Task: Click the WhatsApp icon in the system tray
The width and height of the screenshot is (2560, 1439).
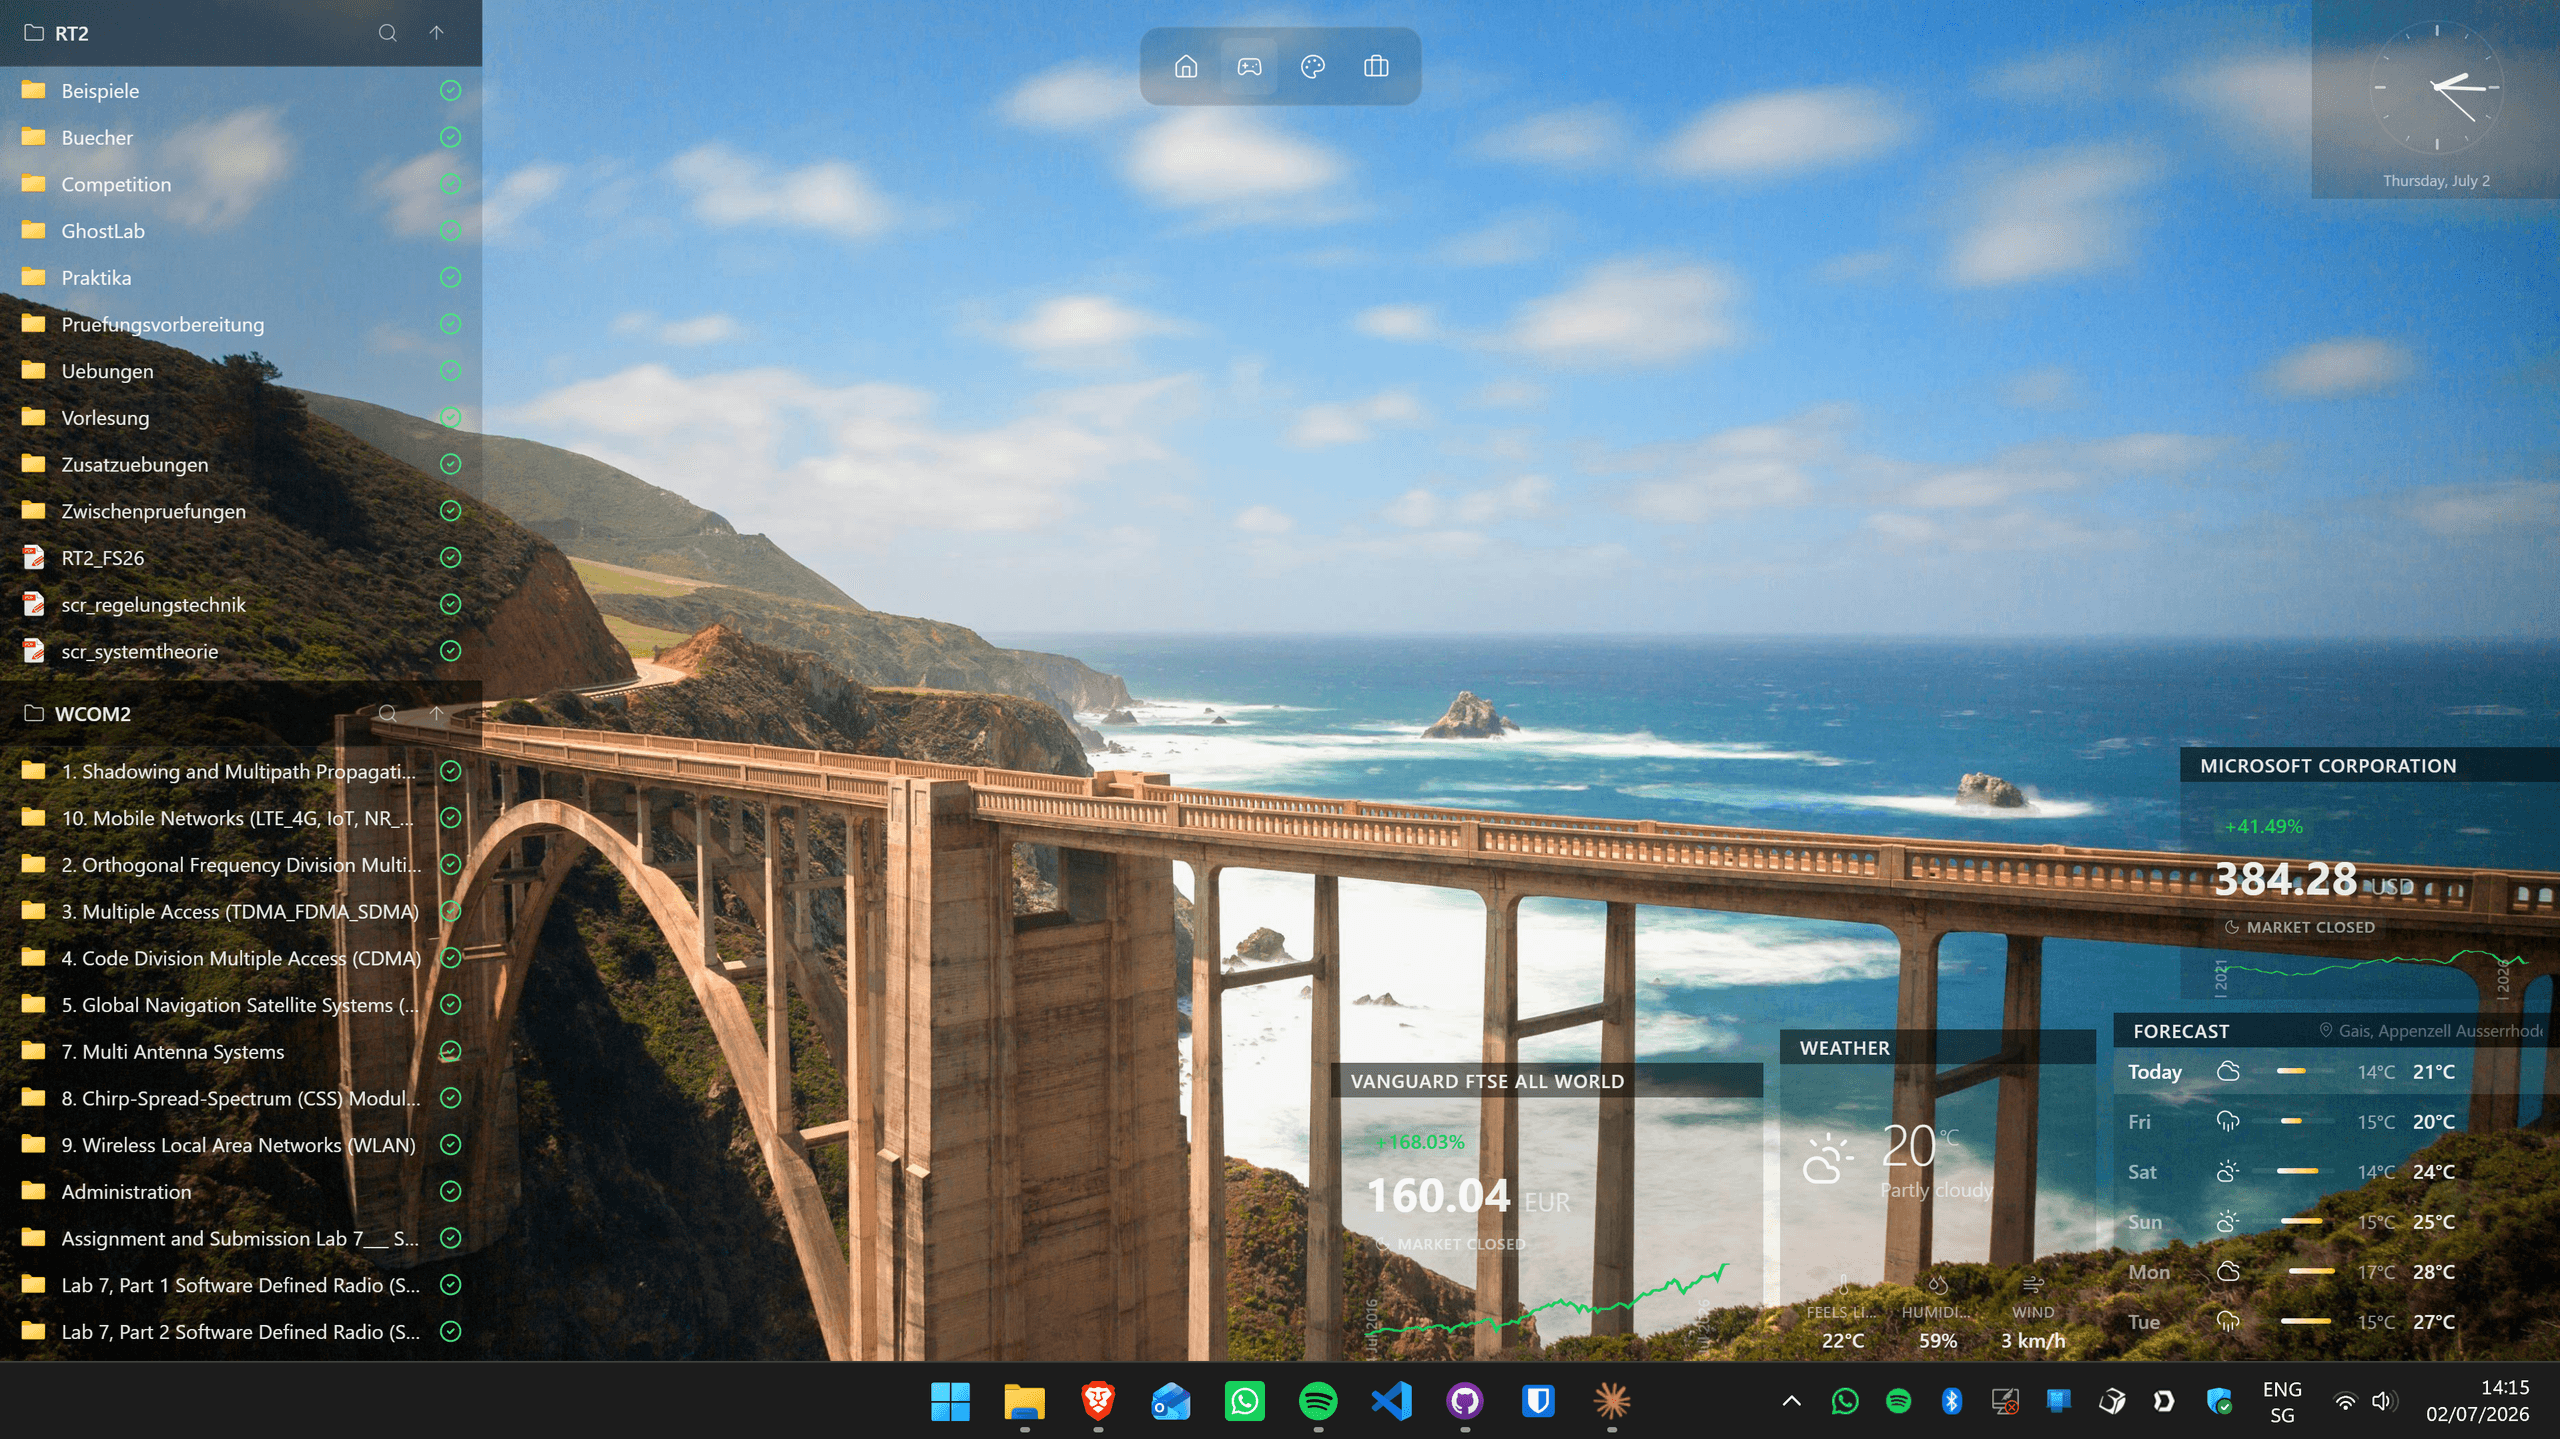Action: [x=1845, y=1401]
